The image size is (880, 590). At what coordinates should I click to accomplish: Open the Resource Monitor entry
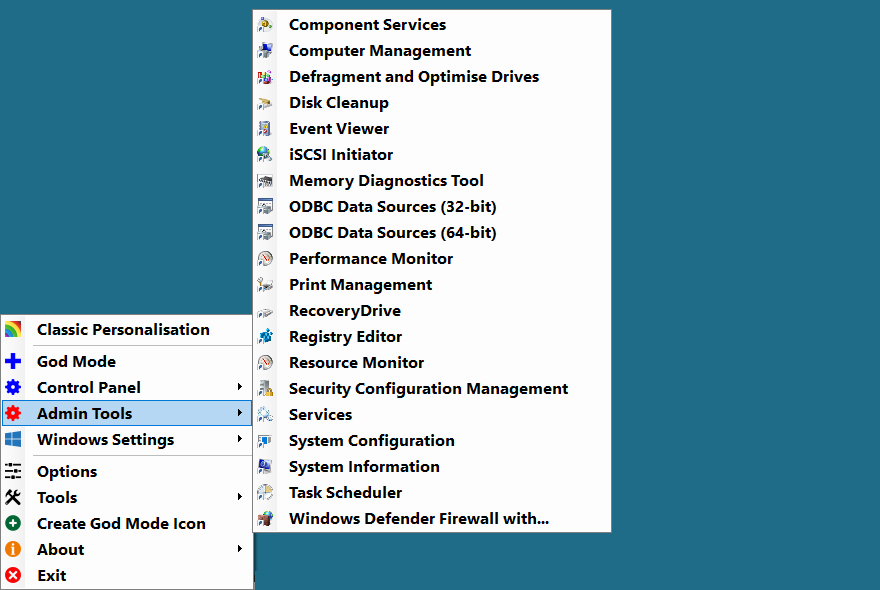tap(432, 363)
